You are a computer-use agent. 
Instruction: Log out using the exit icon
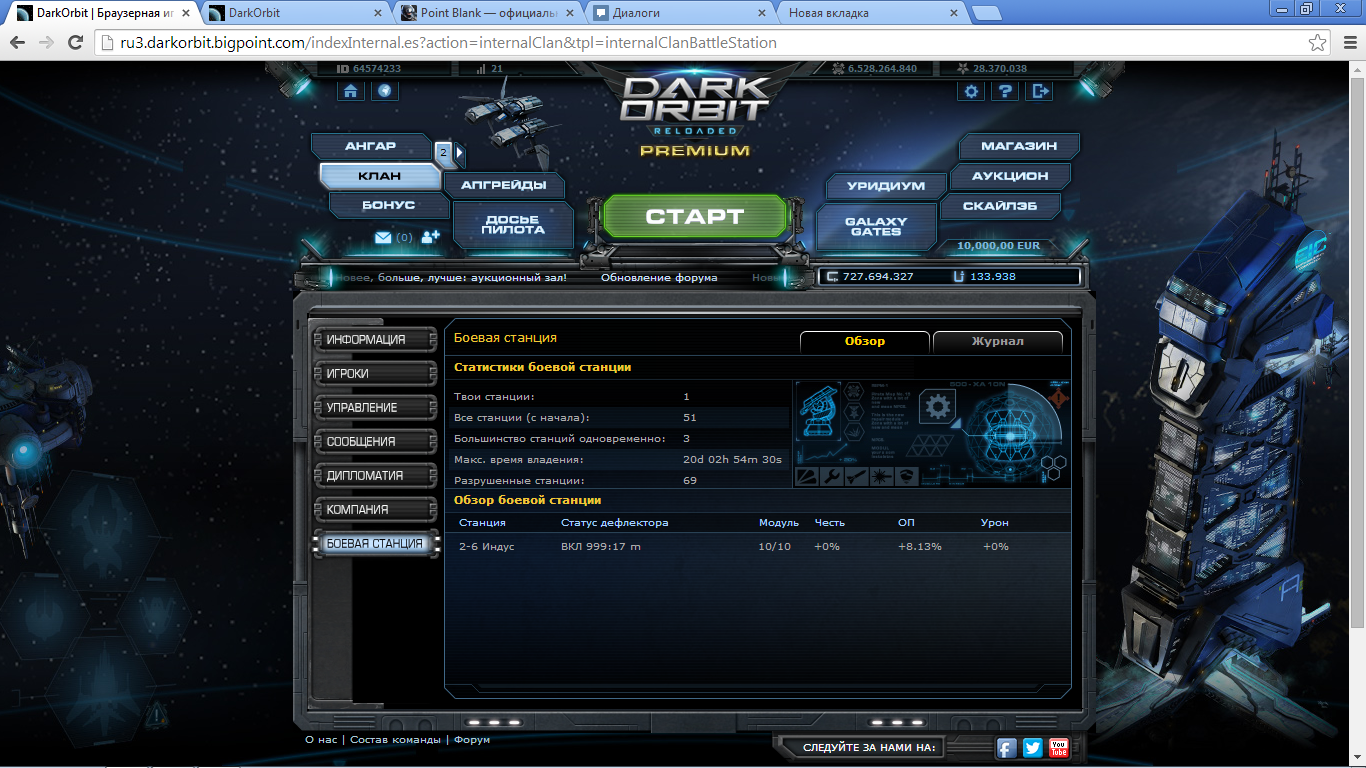click(x=1040, y=91)
